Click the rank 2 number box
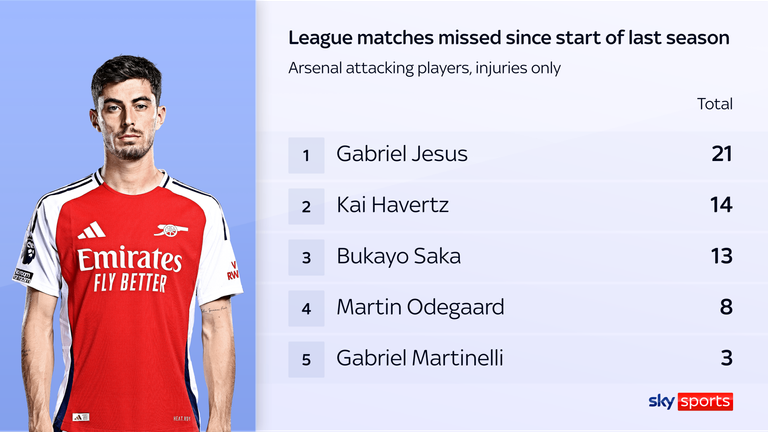The width and height of the screenshot is (768, 432). point(306,205)
